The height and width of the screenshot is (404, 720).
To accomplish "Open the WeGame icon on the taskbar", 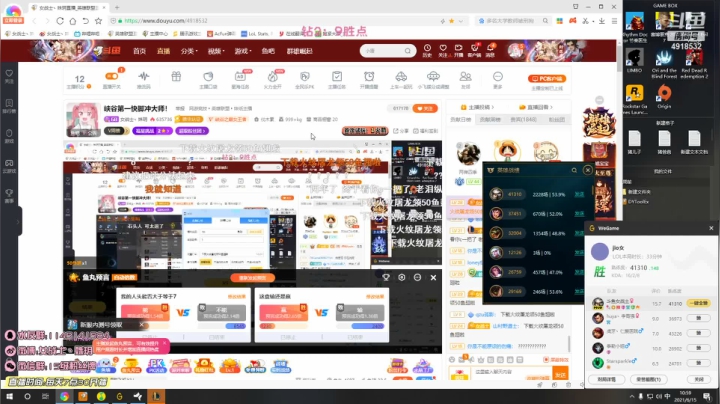I will (x=119, y=396).
